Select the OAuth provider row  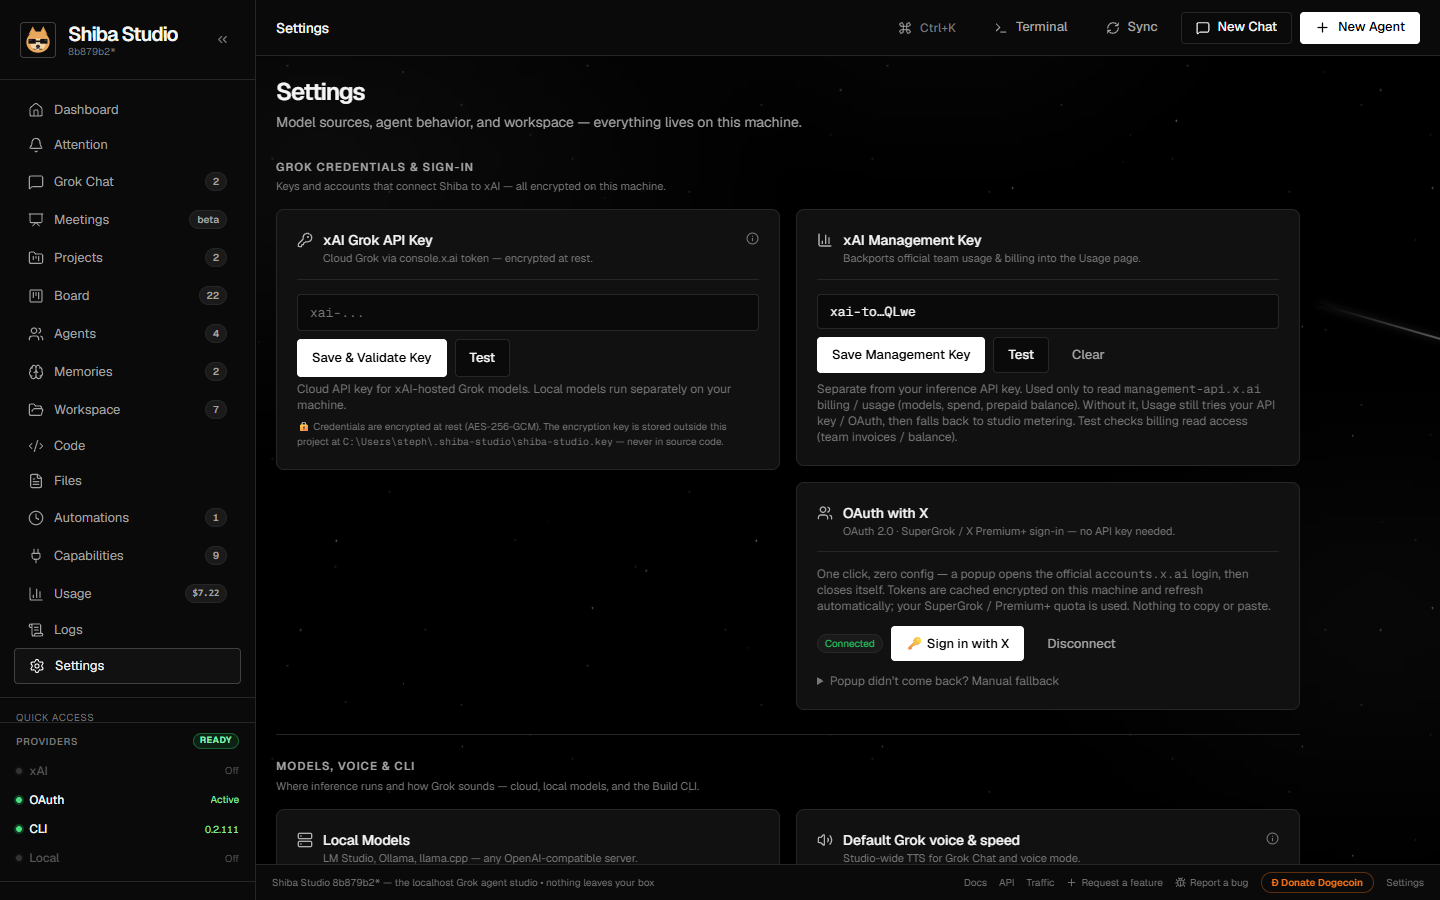click(x=127, y=800)
